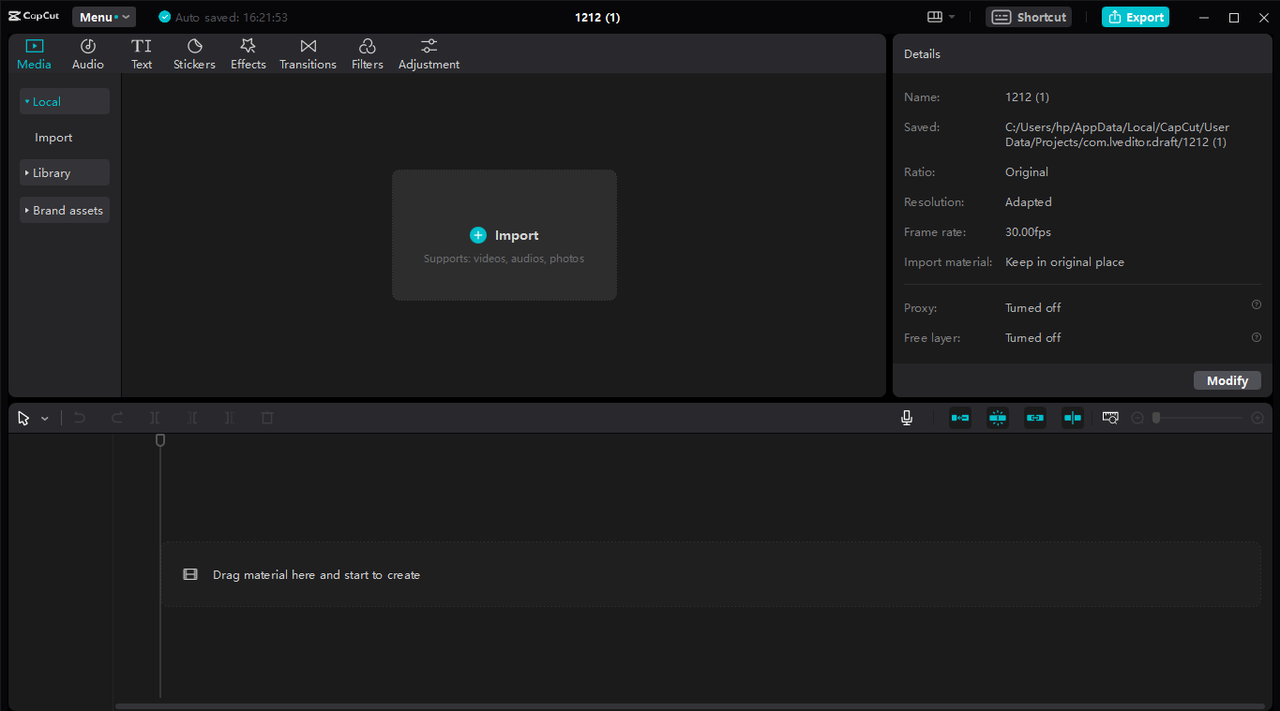Image resolution: width=1280 pixels, height=711 pixels.
Task: Click the Saved project path text
Action: coord(1117,134)
